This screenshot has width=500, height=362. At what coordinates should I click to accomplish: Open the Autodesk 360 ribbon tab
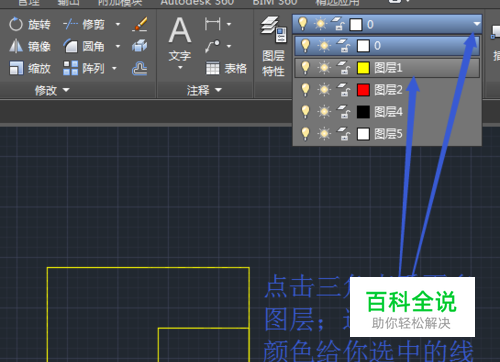(197, 3)
